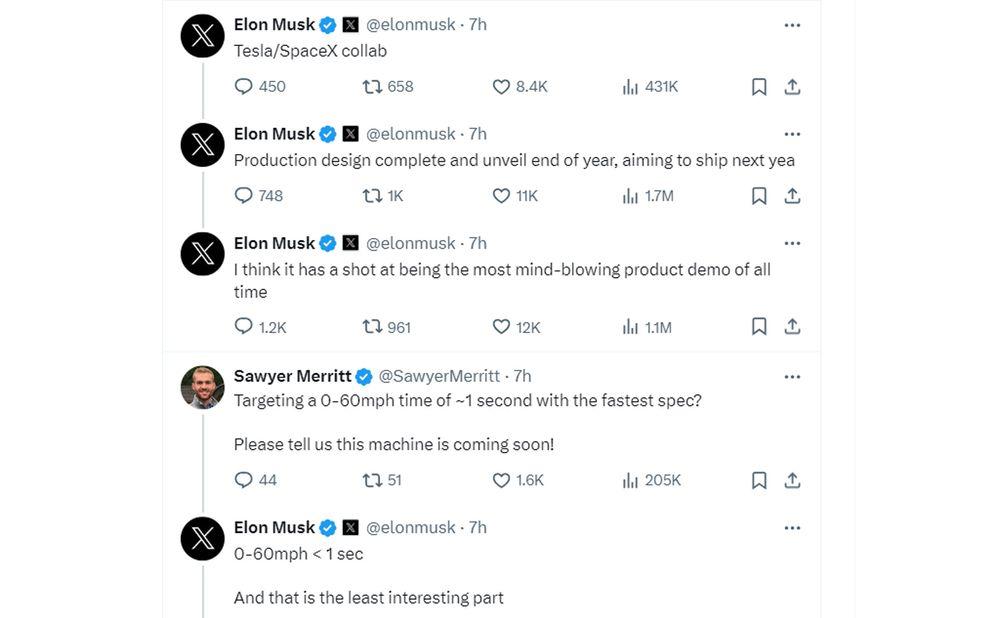The image size is (1000, 618).
Task: Open the Sawyer Merritt profile name link
Action: [x=292, y=376]
